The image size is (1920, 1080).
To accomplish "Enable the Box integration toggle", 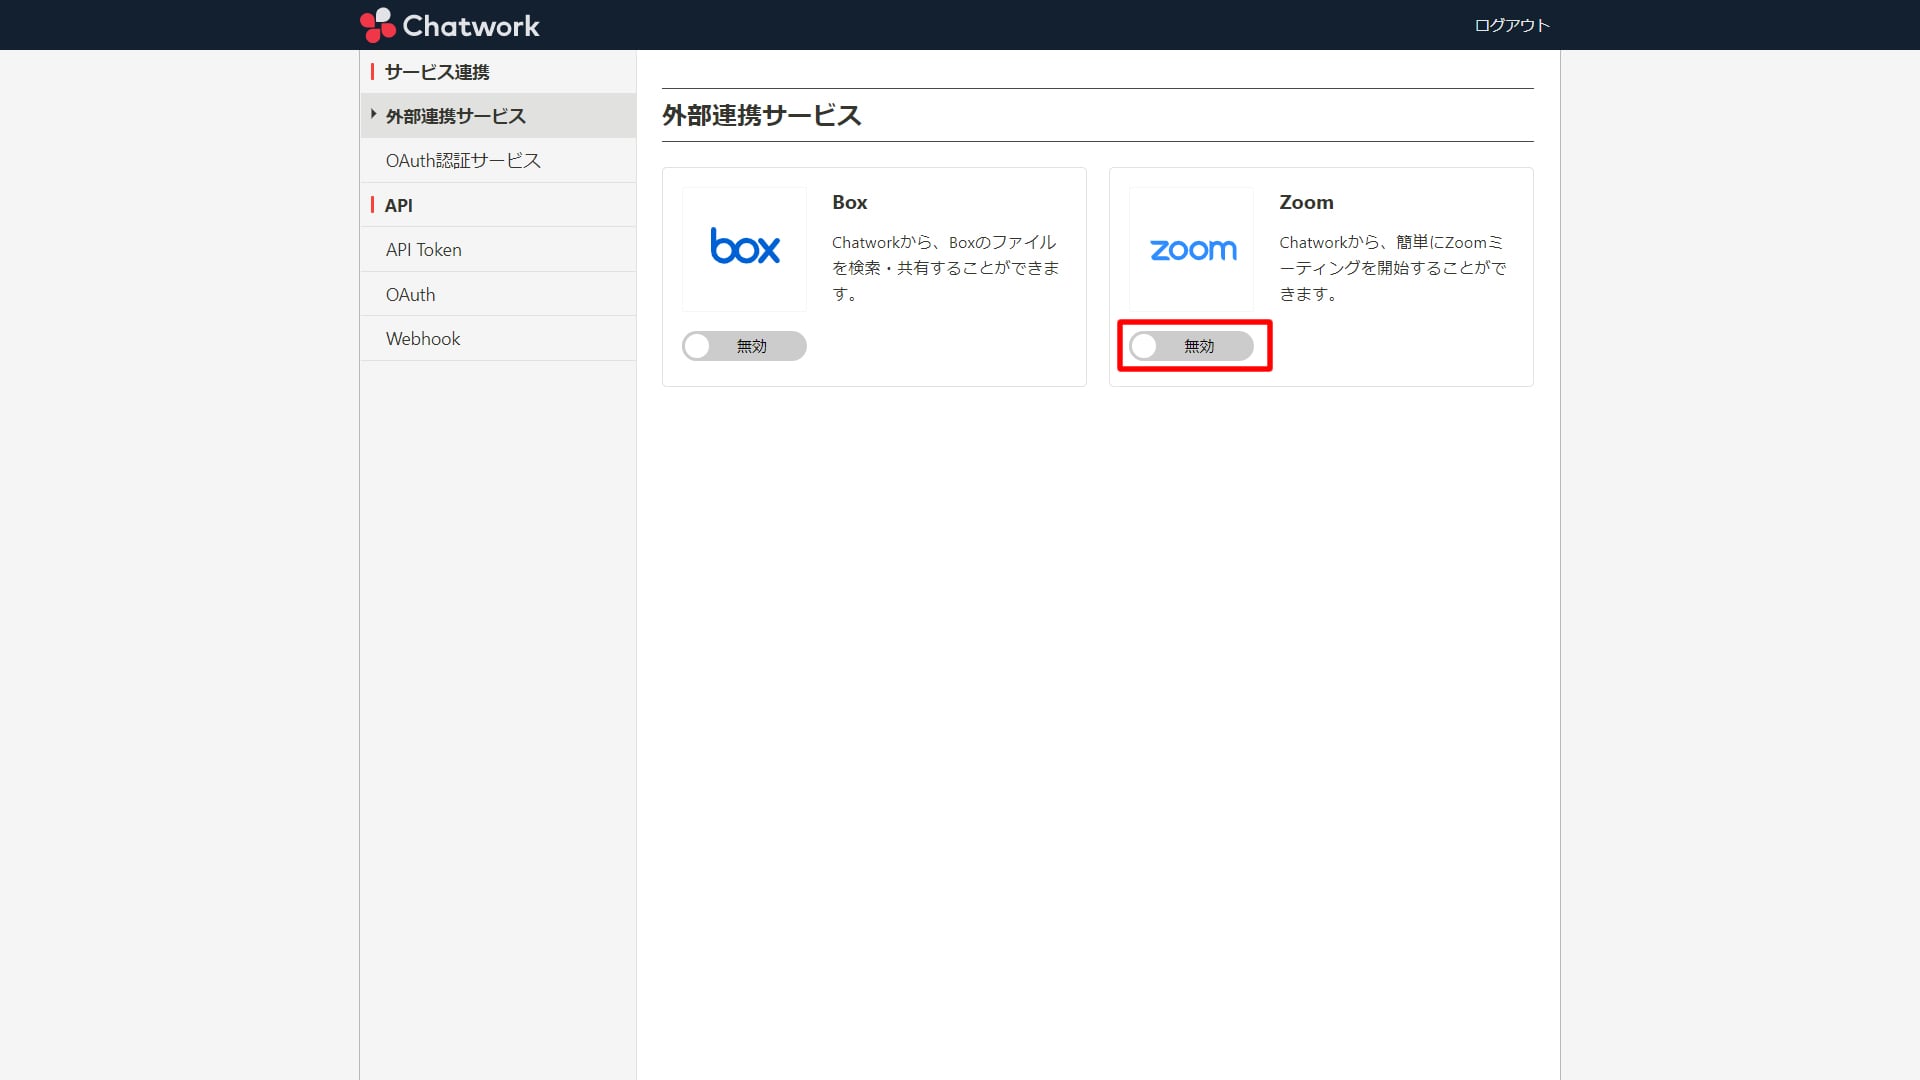I will (x=744, y=346).
